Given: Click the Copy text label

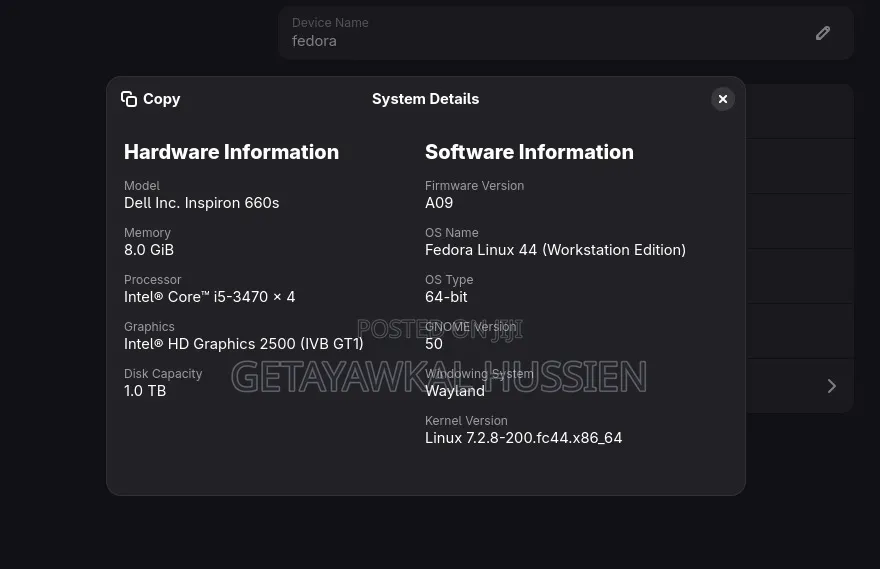Looking at the screenshot, I should pyautogui.click(x=162, y=99).
